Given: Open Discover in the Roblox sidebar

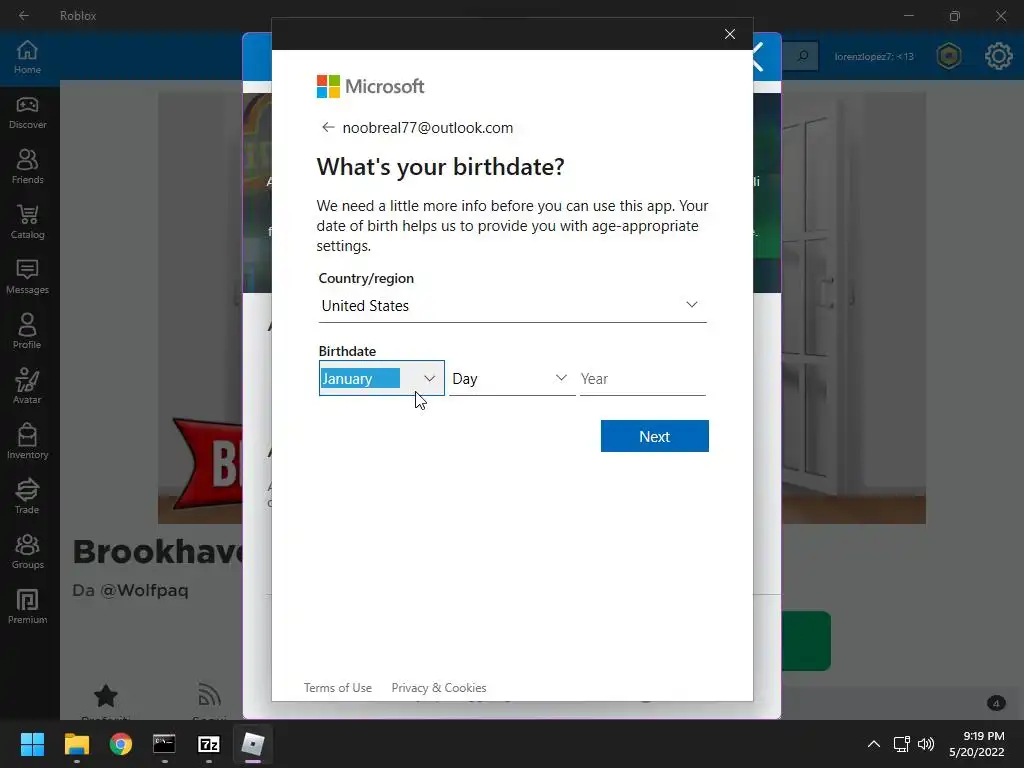Looking at the screenshot, I should pos(27,112).
